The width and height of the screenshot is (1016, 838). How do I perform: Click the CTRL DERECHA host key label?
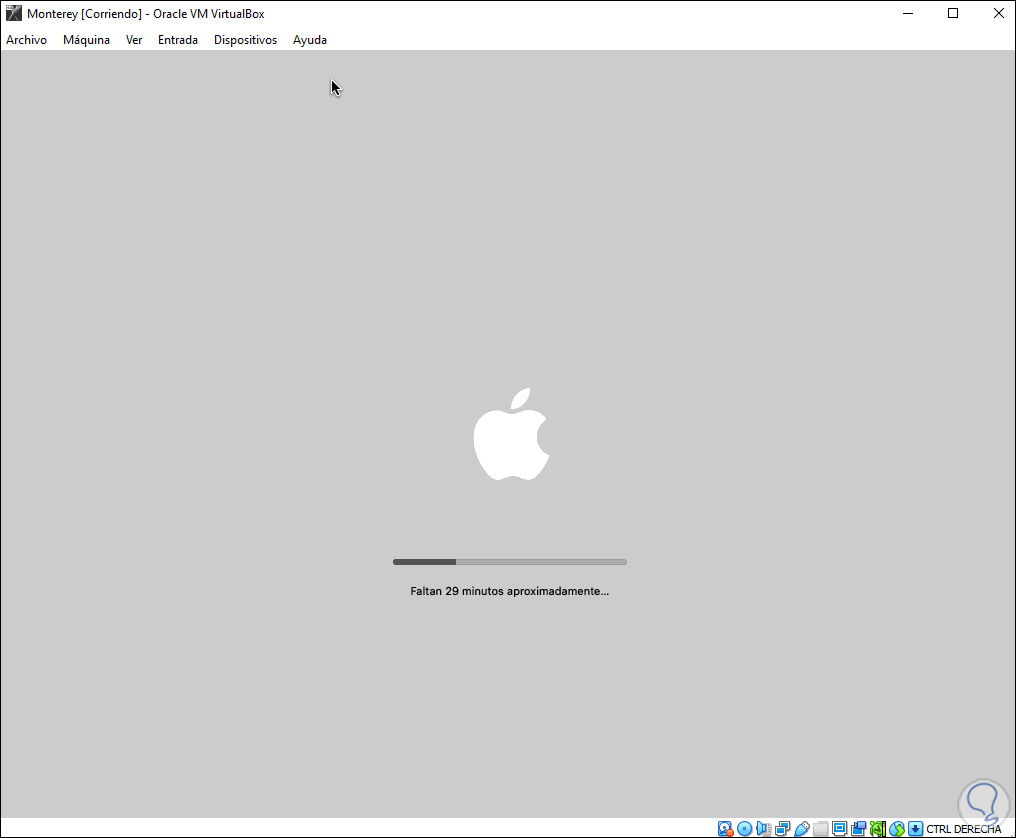pyautogui.click(x=964, y=829)
